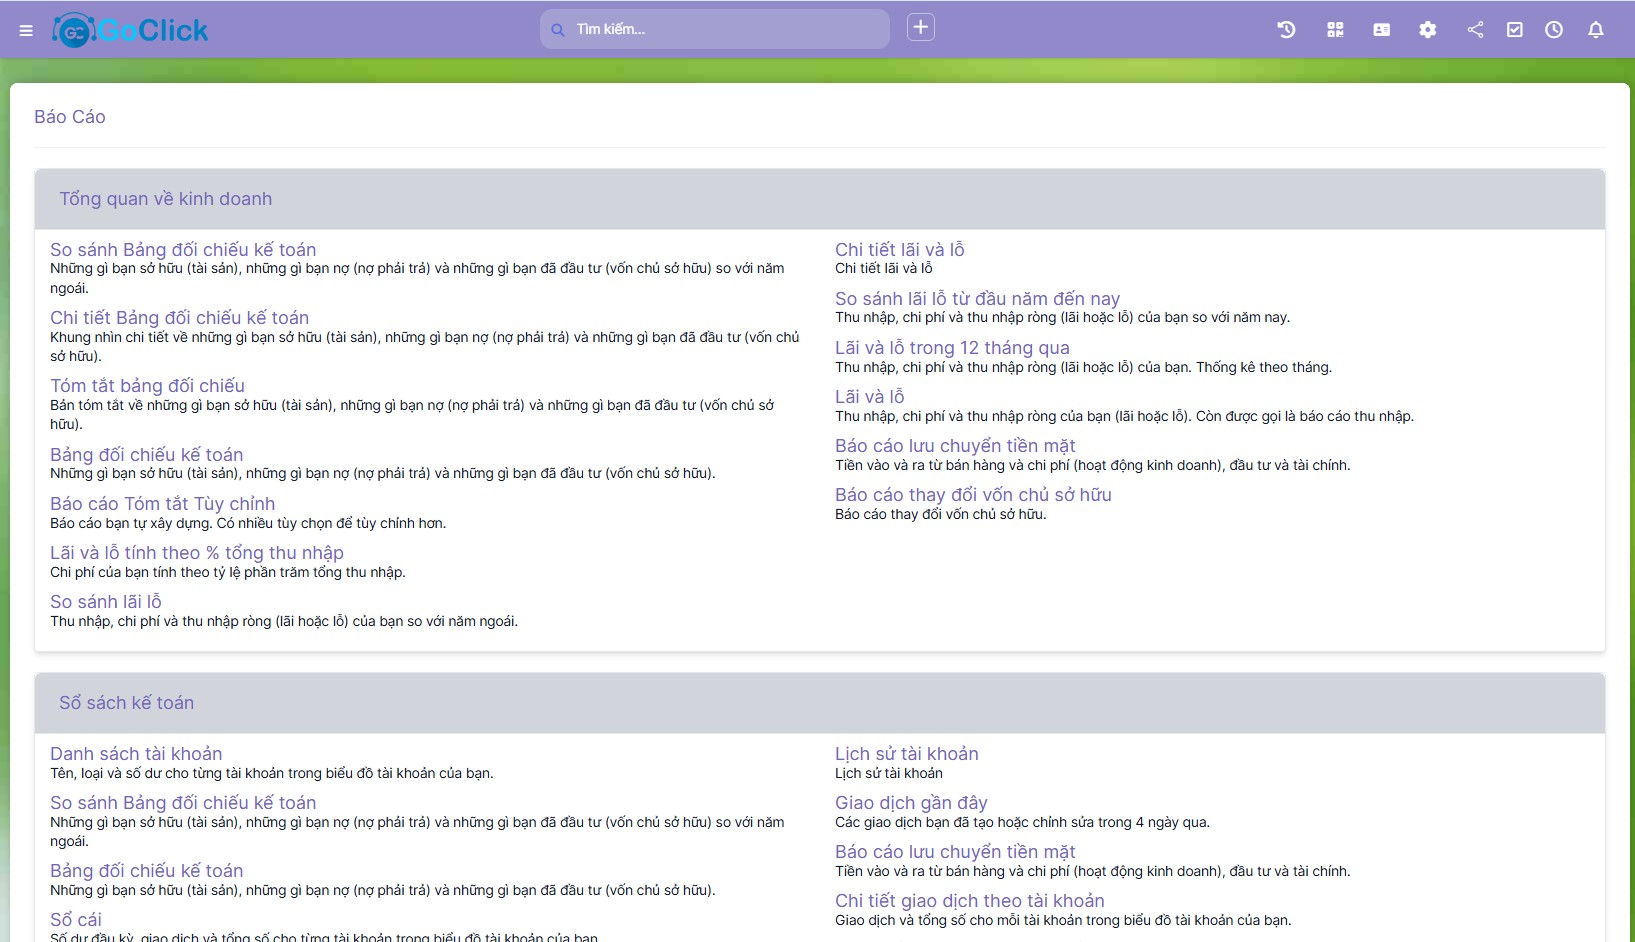Click the plus add button beside search
Image resolution: width=1635 pixels, height=942 pixels.
point(920,28)
